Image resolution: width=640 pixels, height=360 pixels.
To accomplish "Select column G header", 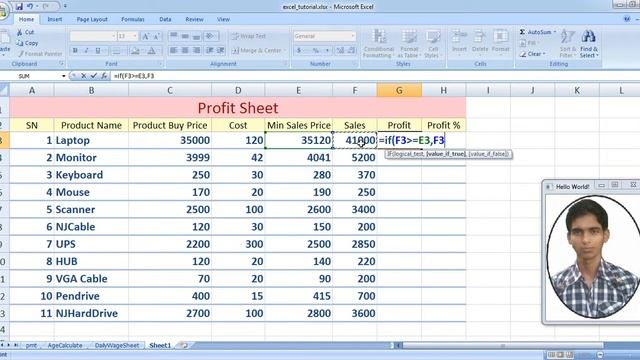I will (399, 90).
